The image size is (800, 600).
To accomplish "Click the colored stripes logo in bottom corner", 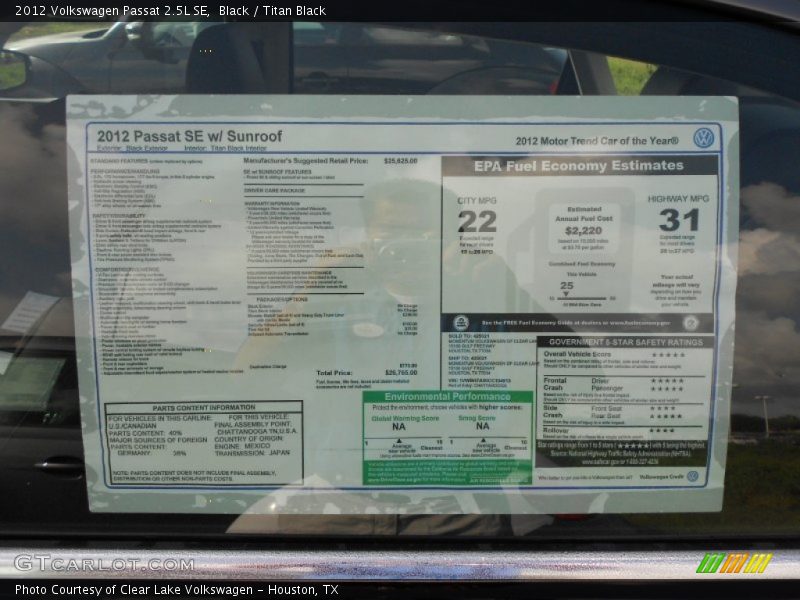I will tap(734, 564).
